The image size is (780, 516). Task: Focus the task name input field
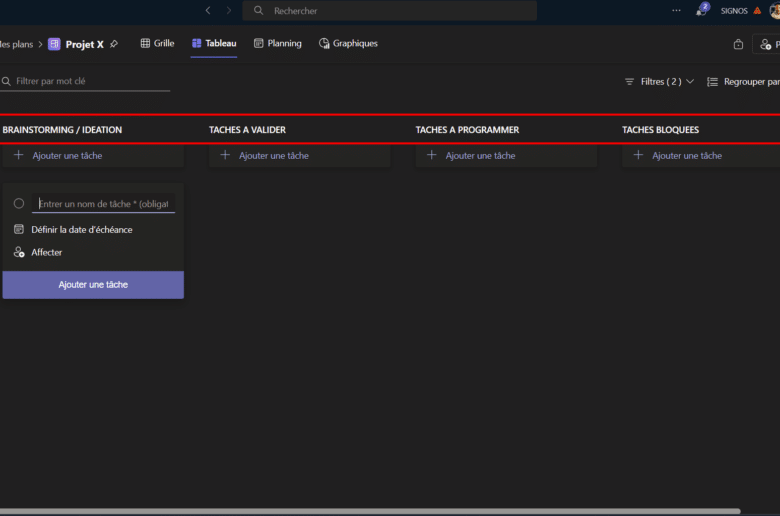[x=105, y=203]
